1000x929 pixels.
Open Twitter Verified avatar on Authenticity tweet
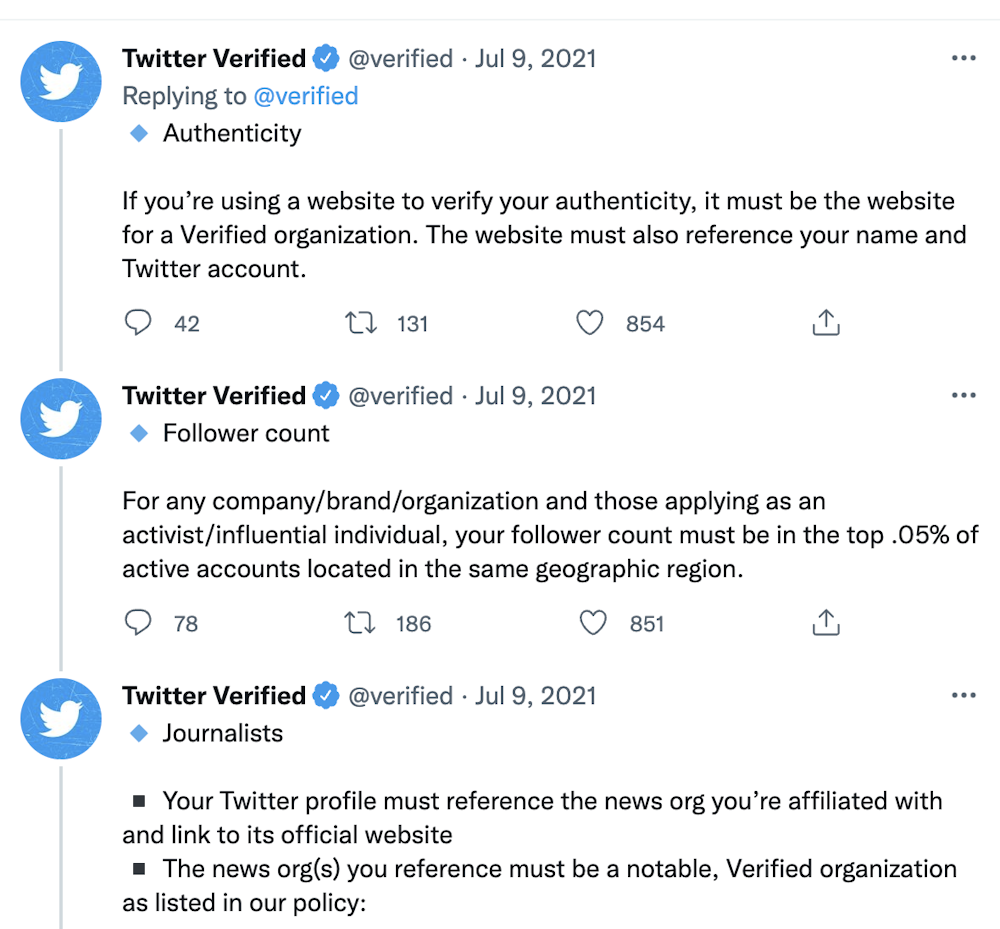62,82
